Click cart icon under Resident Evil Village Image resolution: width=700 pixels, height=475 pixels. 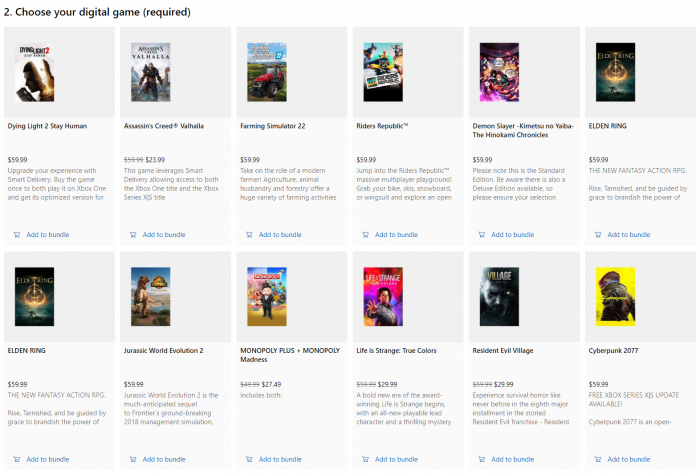(482, 459)
